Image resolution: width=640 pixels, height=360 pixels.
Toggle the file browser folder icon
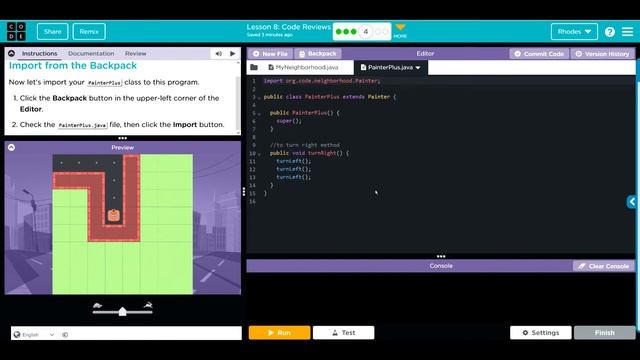coord(254,67)
